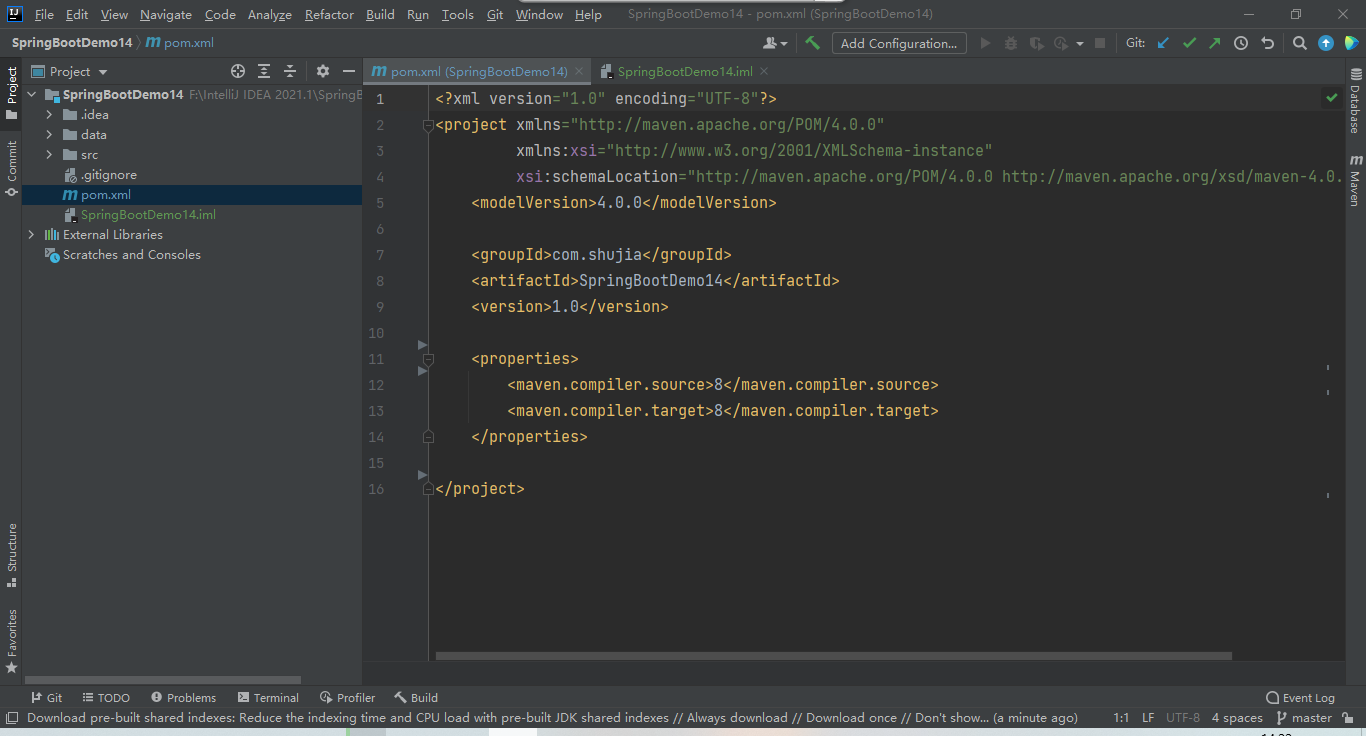Click the Git Update Project arrow
Image resolution: width=1366 pixels, height=736 pixels.
[x=1163, y=43]
